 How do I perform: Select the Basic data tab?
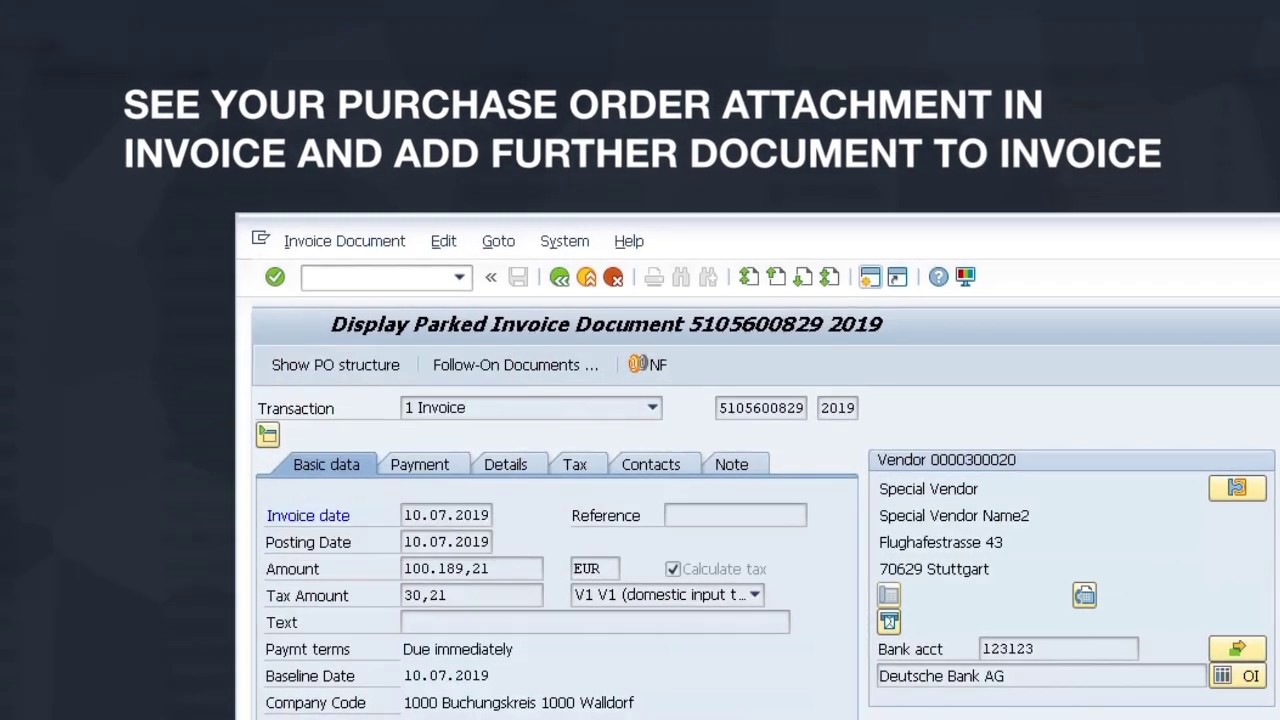(x=326, y=464)
